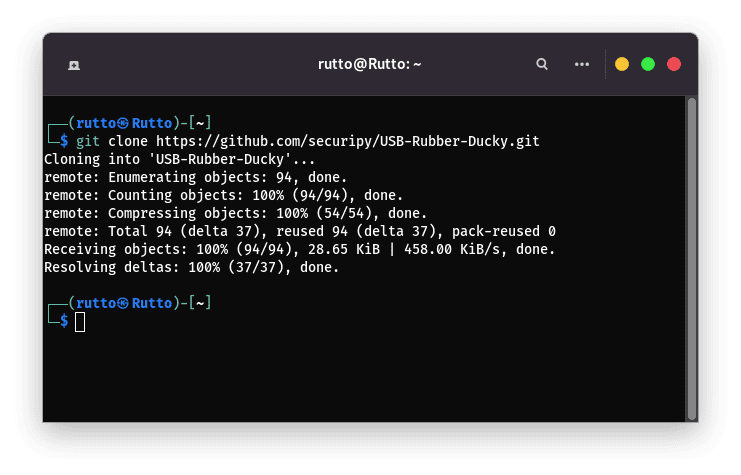The height and width of the screenshot is (475, 741).
Task: Open the terminal search icon
Action: (542, 64)
